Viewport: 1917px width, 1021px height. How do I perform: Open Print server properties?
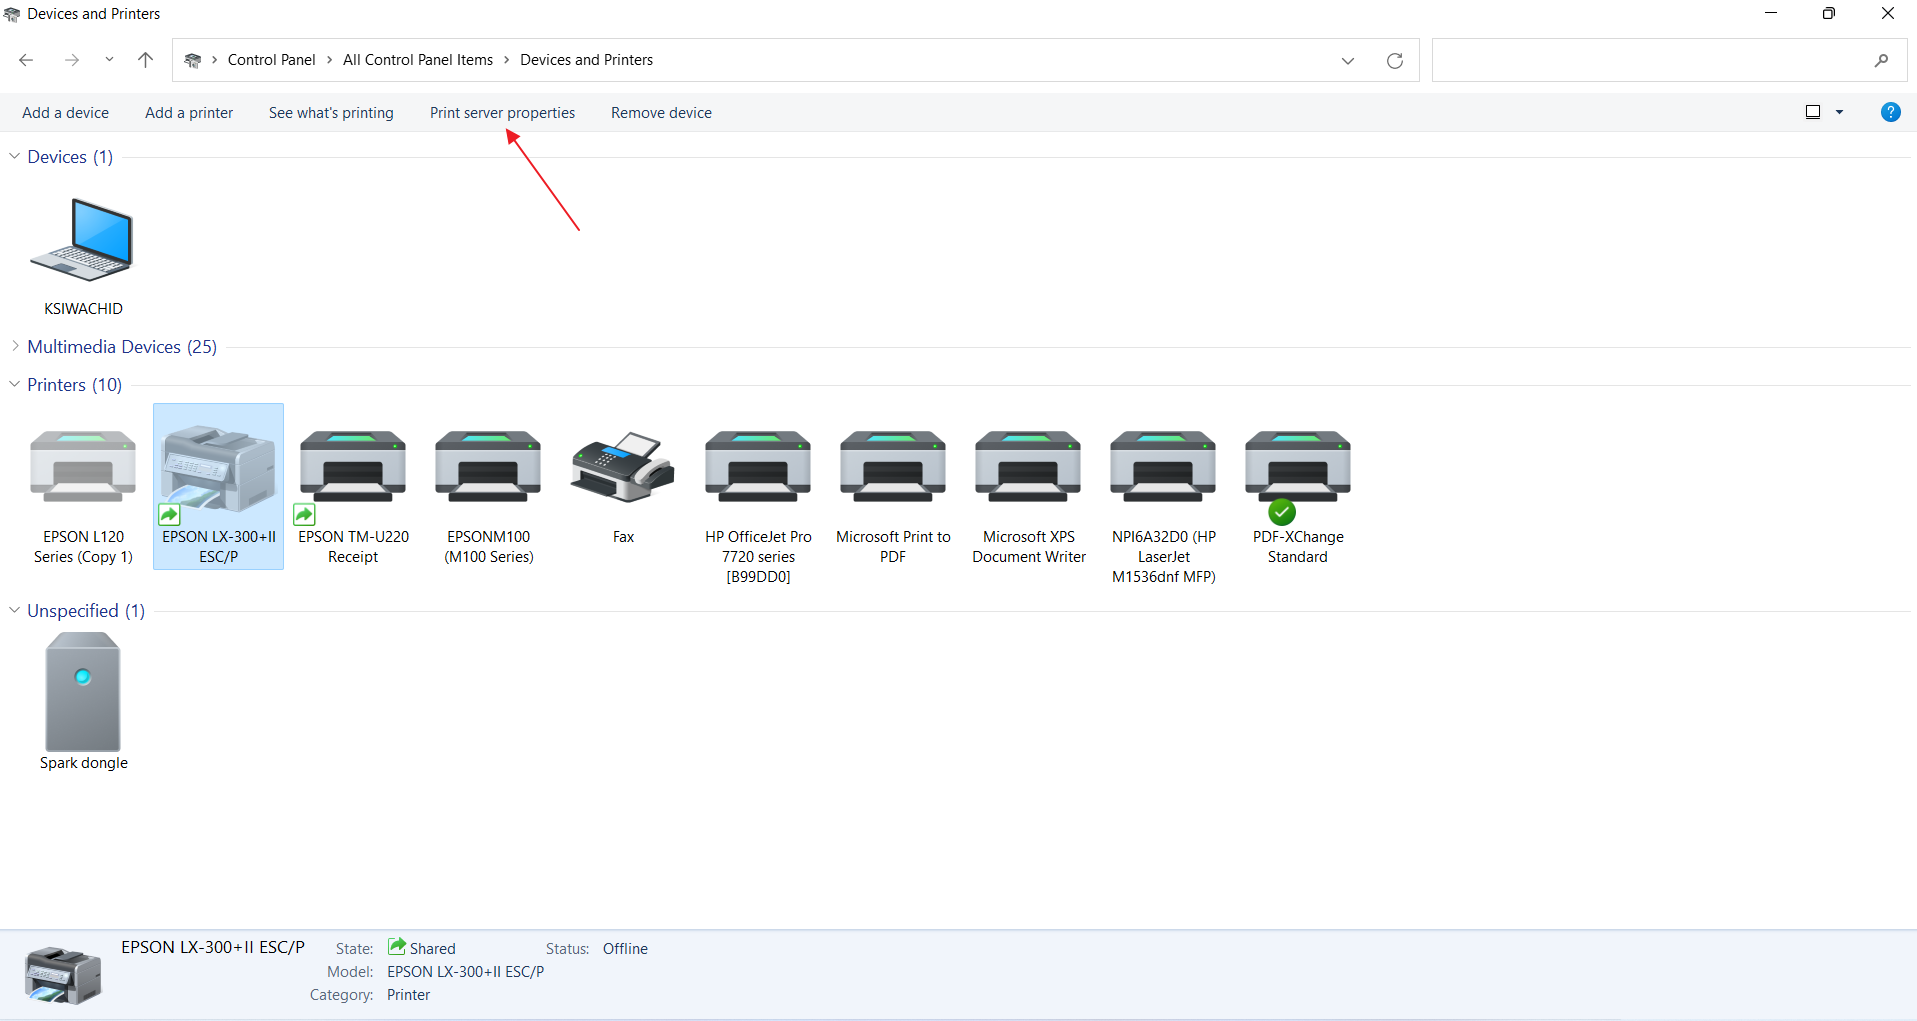tap(502, 113)
